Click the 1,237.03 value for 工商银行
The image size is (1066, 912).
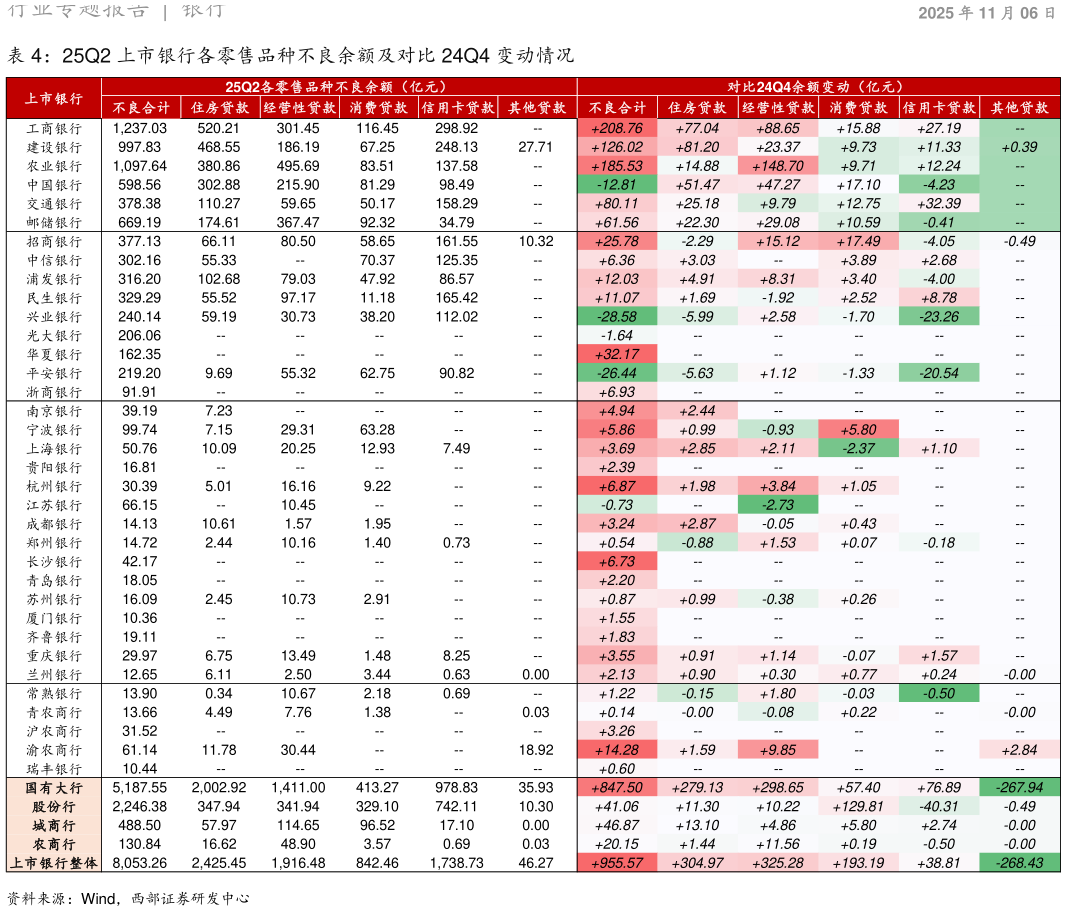(x=140, y=129)
